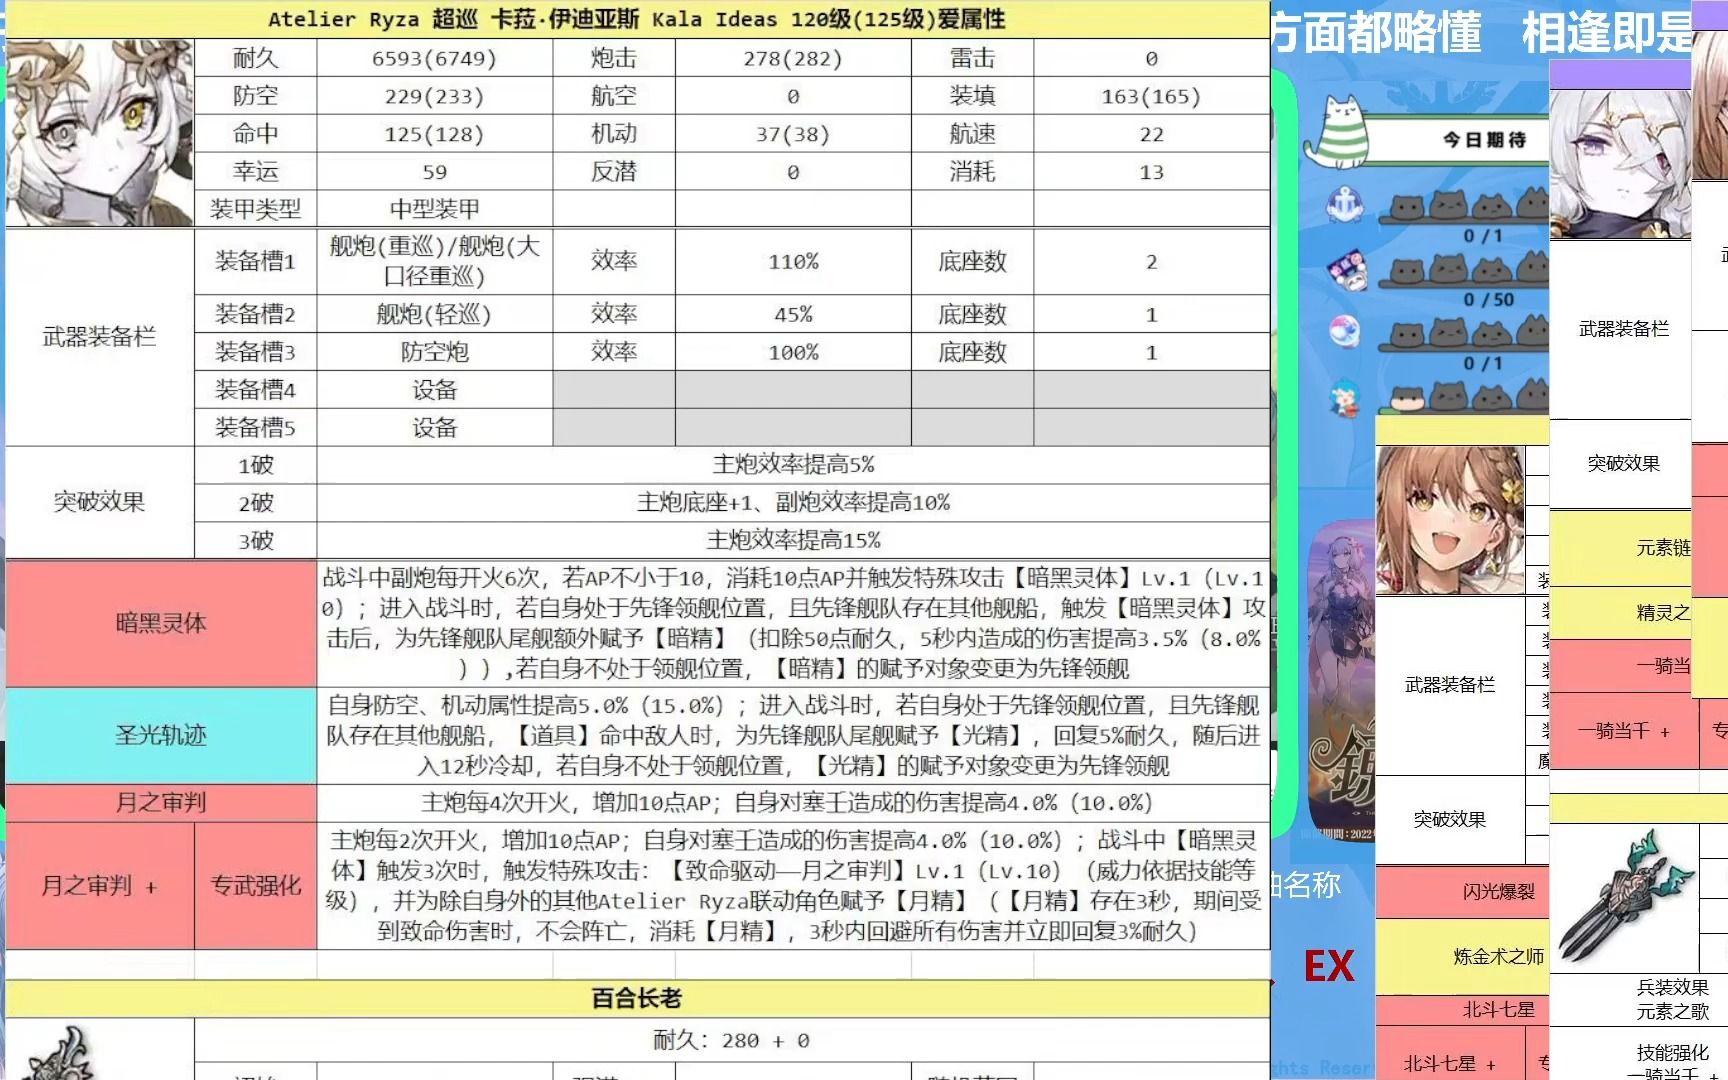The width and height of the screenshot is (1728, 1080).
Task: Select the 装备槽4 cell
Action: tap(255, 390)
